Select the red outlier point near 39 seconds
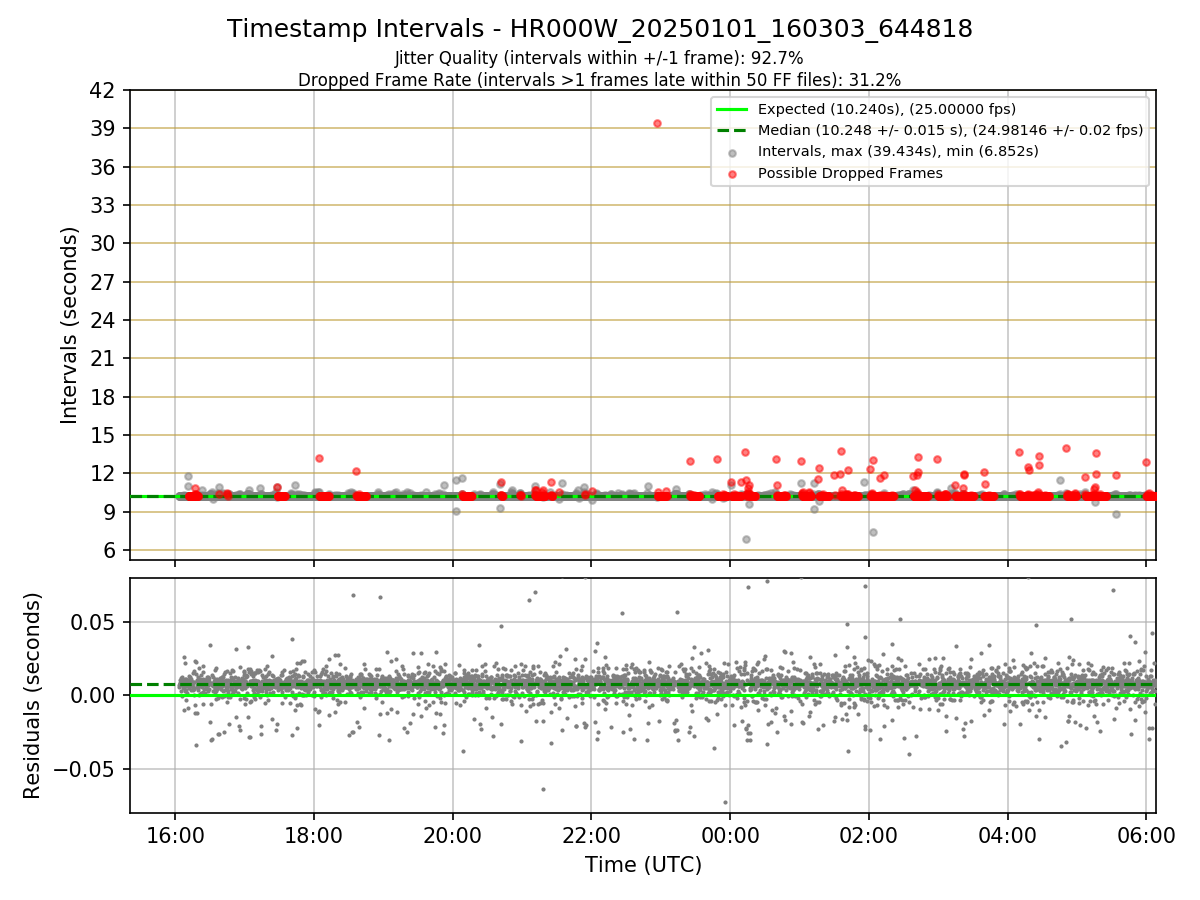The image size is (1200, 900). point(657,123)
